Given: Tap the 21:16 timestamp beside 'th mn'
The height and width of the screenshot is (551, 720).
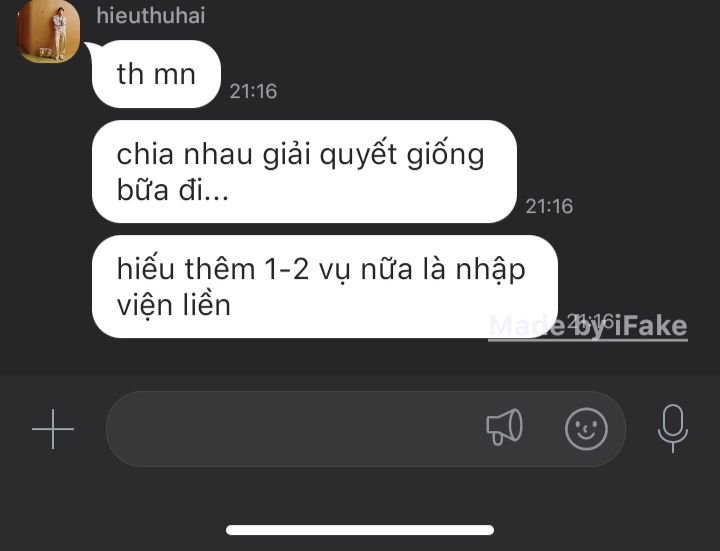Looking at the screenshot, I should (253, 91).
